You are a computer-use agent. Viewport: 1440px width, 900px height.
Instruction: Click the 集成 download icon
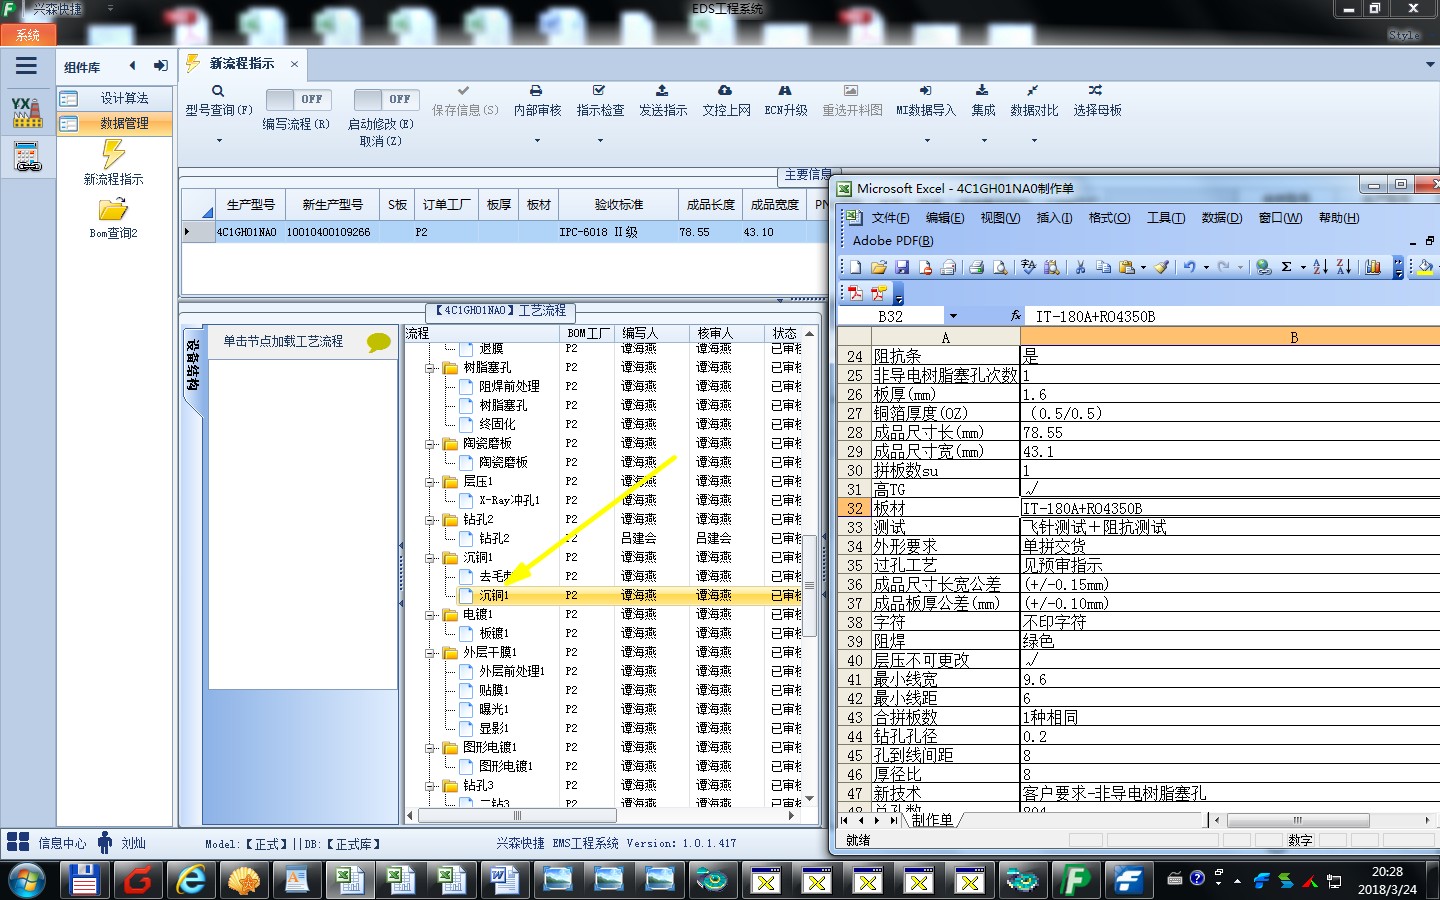point(982,91)
